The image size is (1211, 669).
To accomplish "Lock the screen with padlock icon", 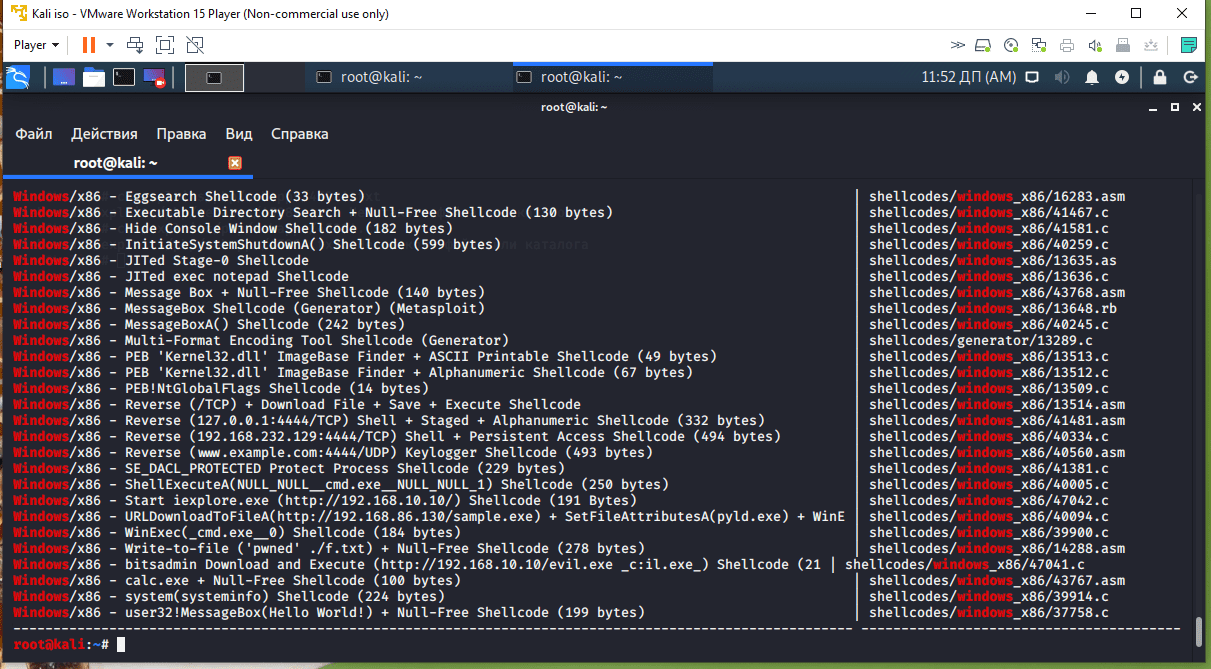I will (x=1160, y=77).
